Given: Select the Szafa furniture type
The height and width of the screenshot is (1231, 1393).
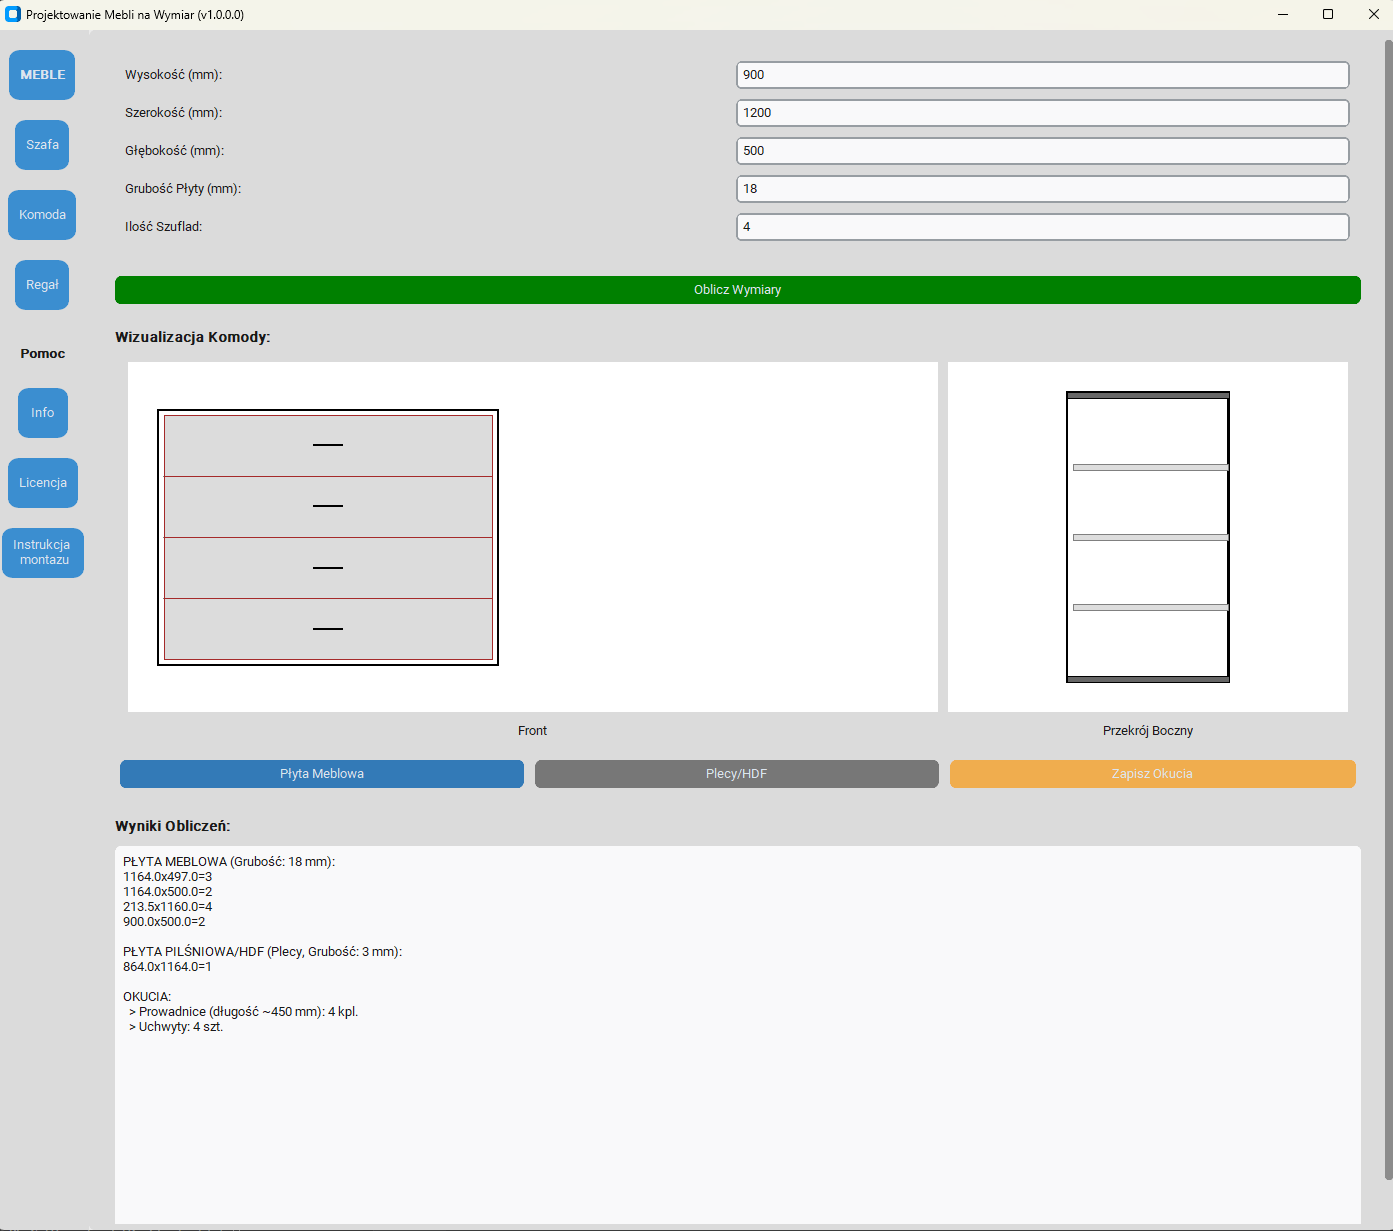Looking at the screenshot, I should [42, 145].
